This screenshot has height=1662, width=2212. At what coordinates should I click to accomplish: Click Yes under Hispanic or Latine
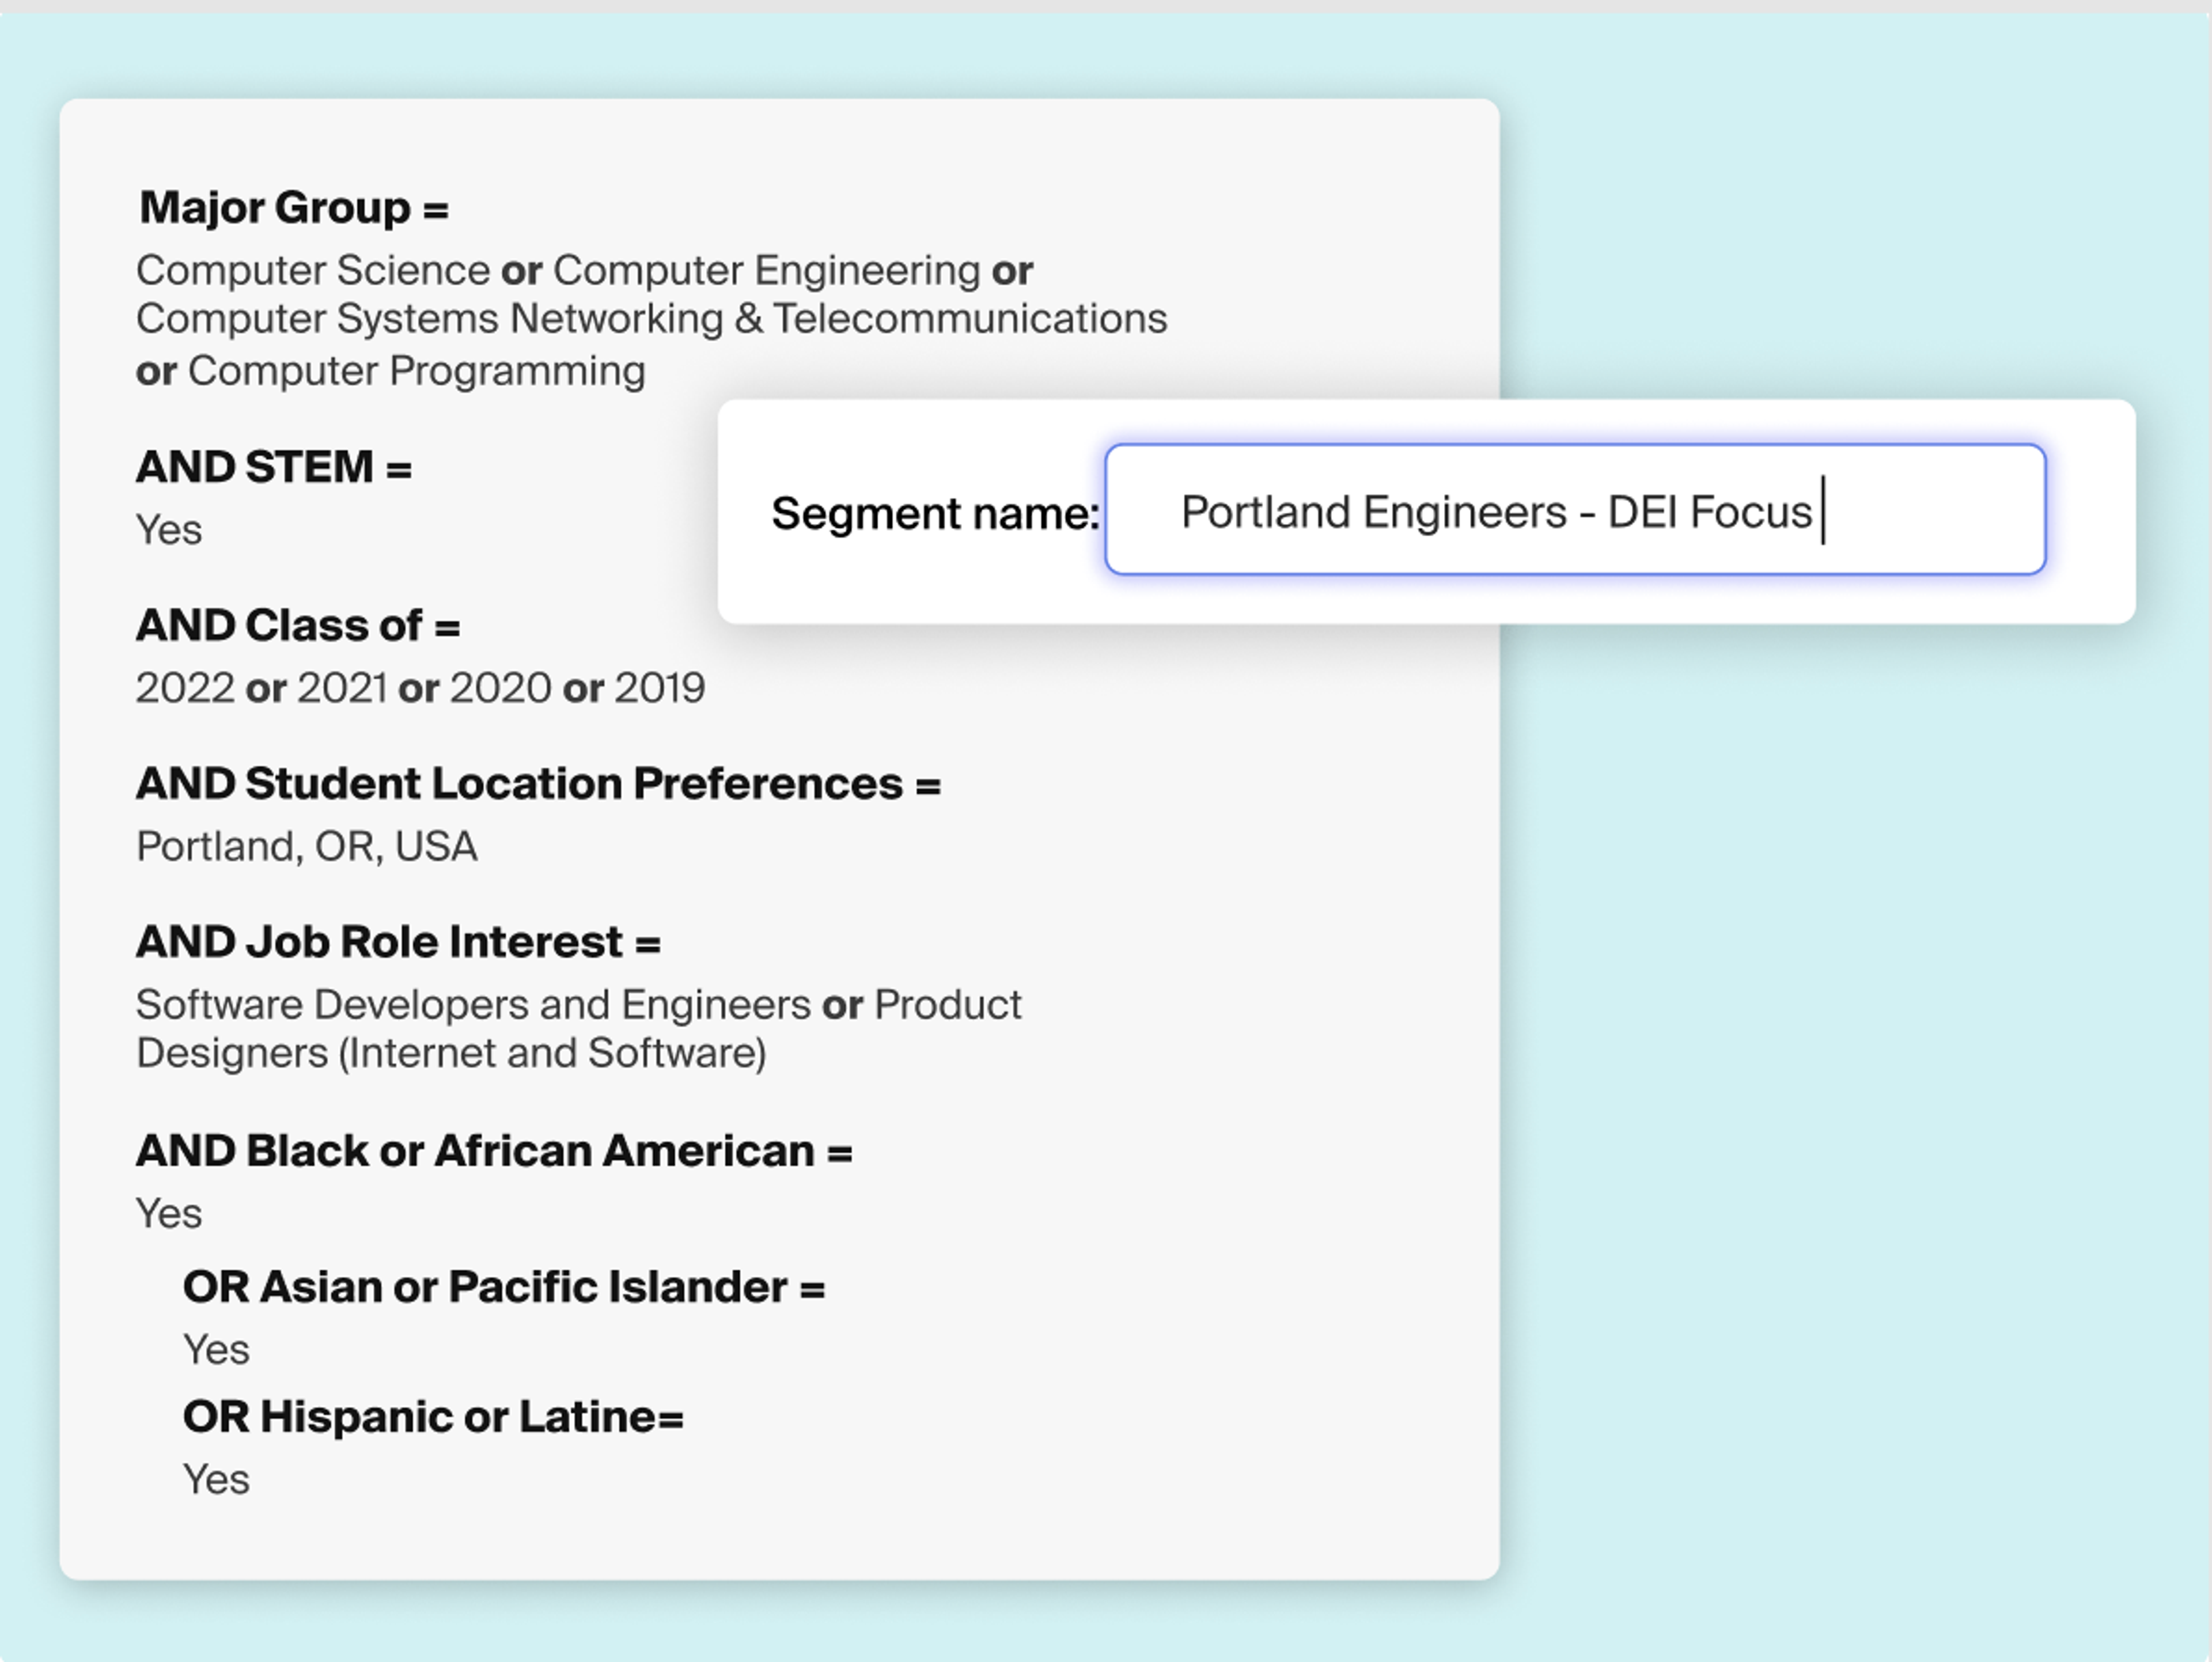[x=216, y=1480]
